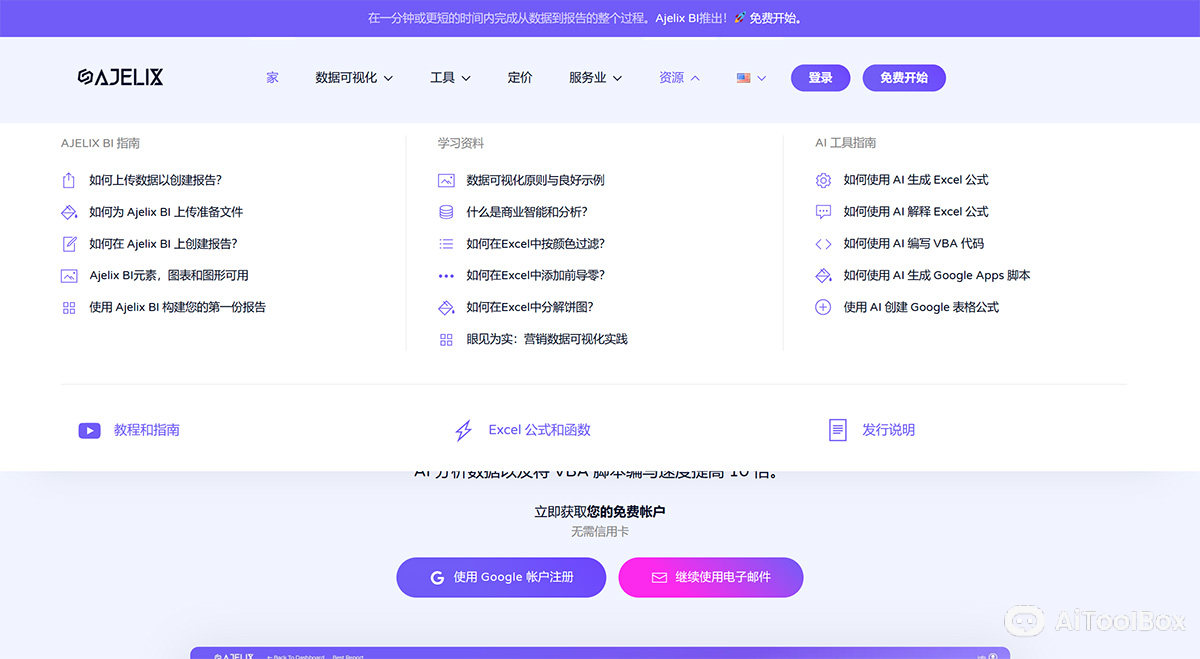Click the AJELIX BI 指南 section heading
Image resolution: width=1200 pixels, height=659 pixels.
[x=100, y=143]
